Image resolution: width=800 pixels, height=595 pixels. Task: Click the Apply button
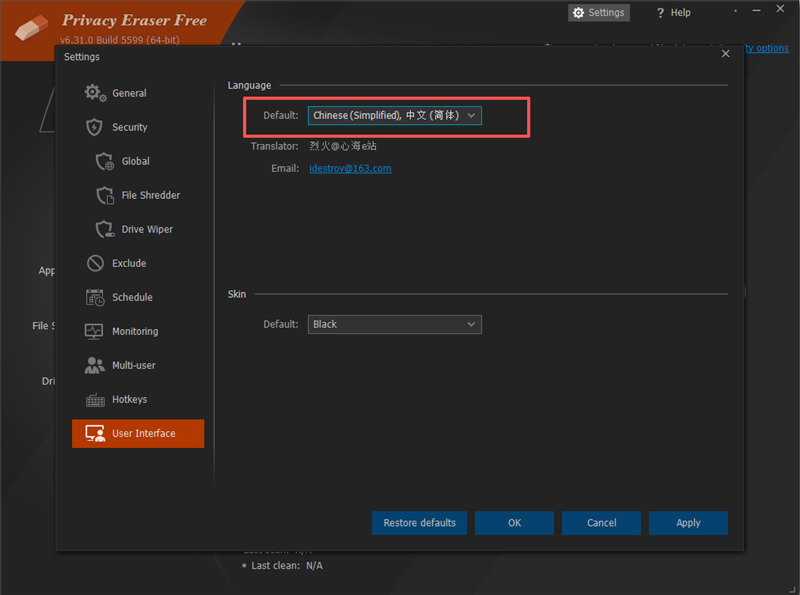pos(688,523)
